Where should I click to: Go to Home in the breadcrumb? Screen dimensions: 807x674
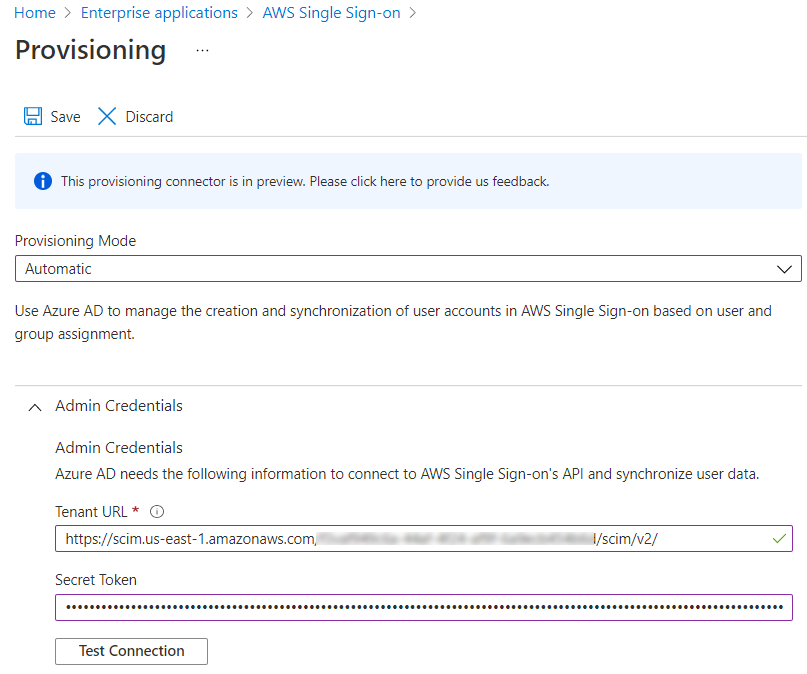pos(35,13)
